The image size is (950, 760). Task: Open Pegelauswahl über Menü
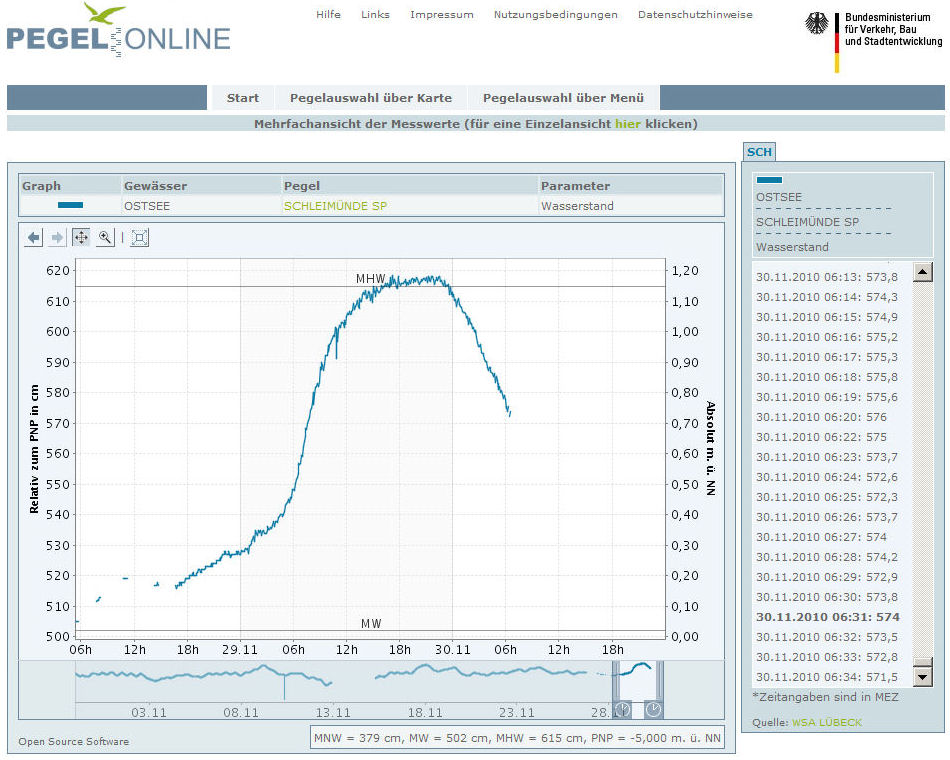tap(563, 98)
